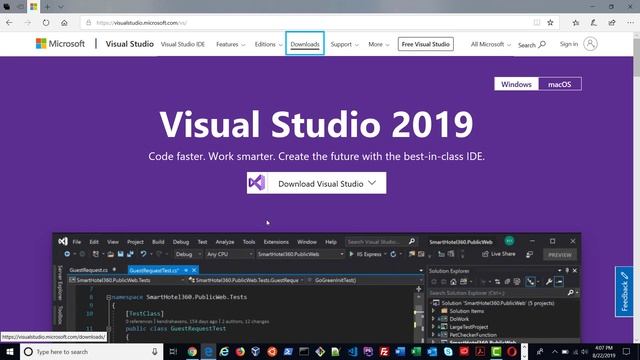Launch Chrome from the taskbar

pos(192,351)
